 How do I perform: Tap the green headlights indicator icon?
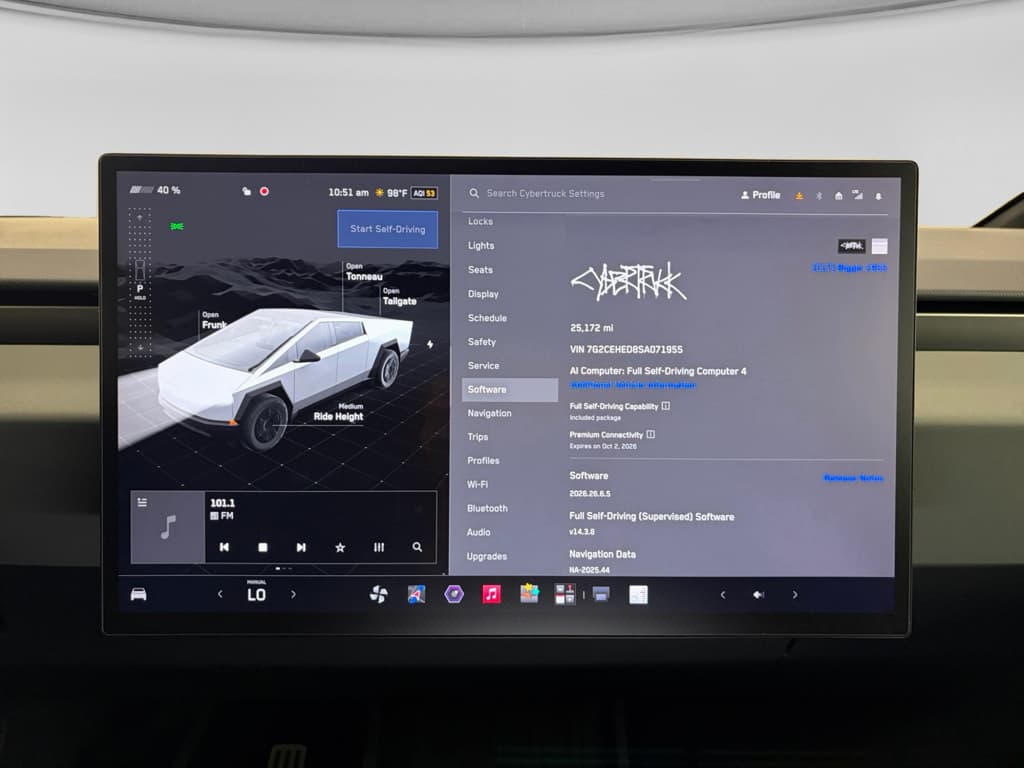click(x=177, y=227)
